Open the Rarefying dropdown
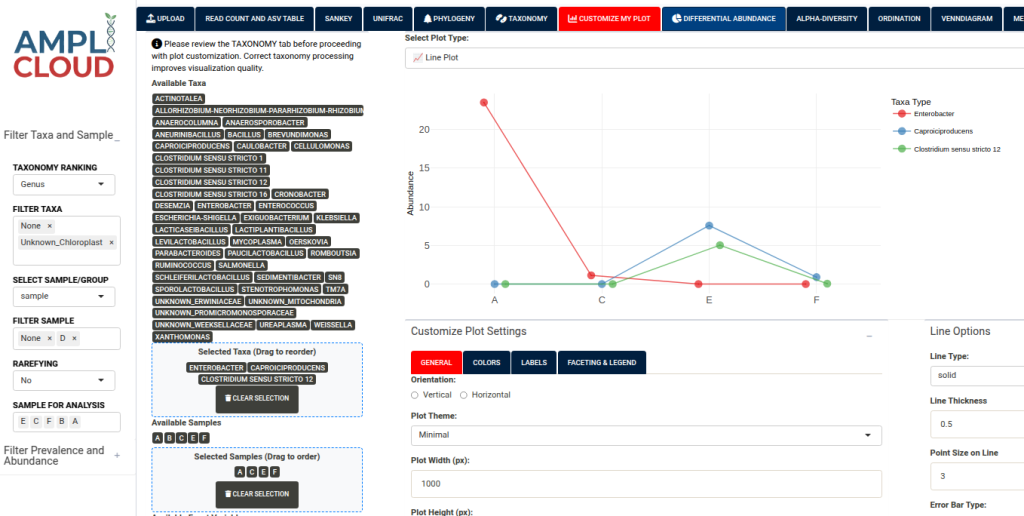 coord(65,381)
